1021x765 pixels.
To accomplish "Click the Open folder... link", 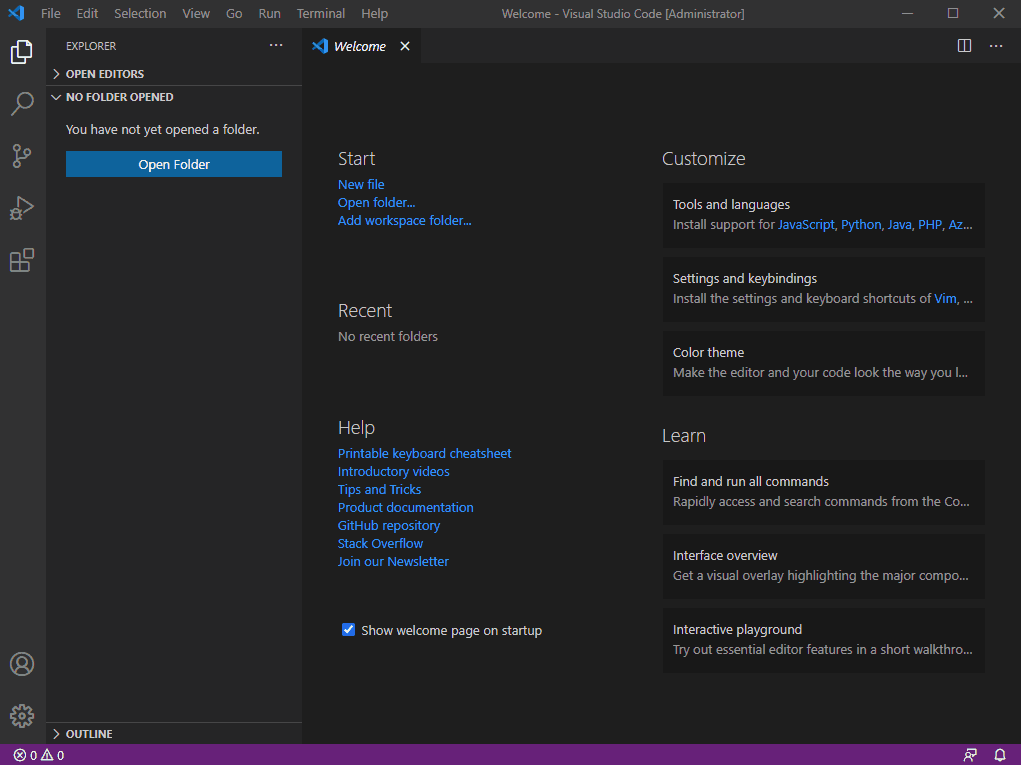I will click(376, 202).
